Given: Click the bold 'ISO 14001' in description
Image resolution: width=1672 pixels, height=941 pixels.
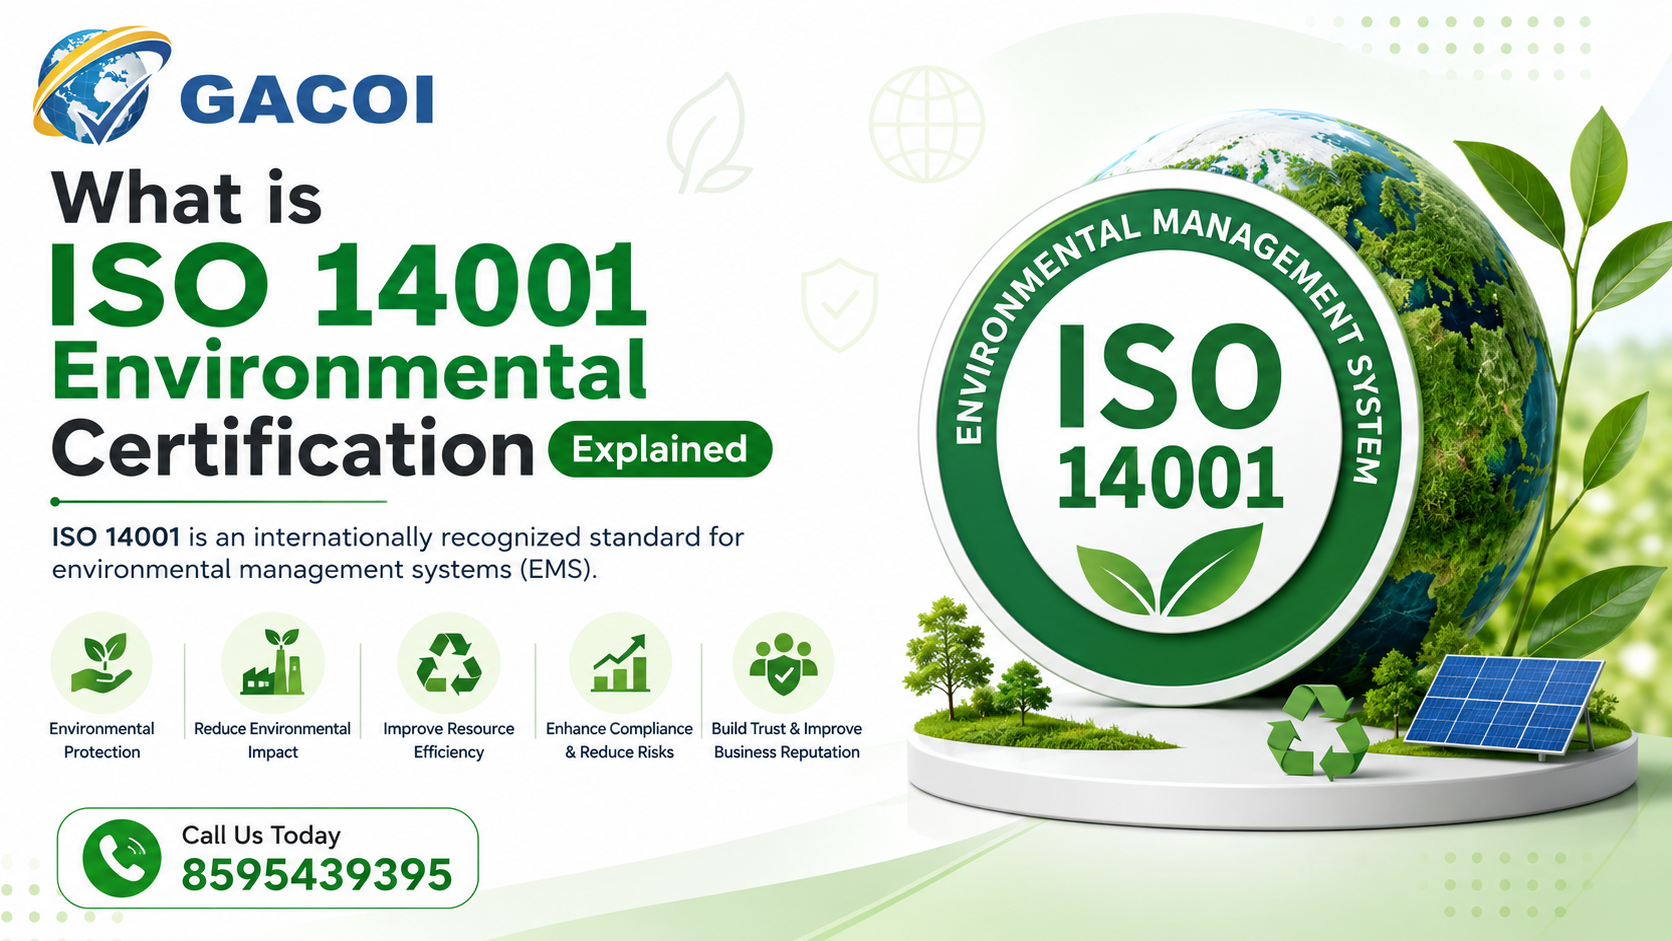Looking at the screenshot, I should pos(116,537).
